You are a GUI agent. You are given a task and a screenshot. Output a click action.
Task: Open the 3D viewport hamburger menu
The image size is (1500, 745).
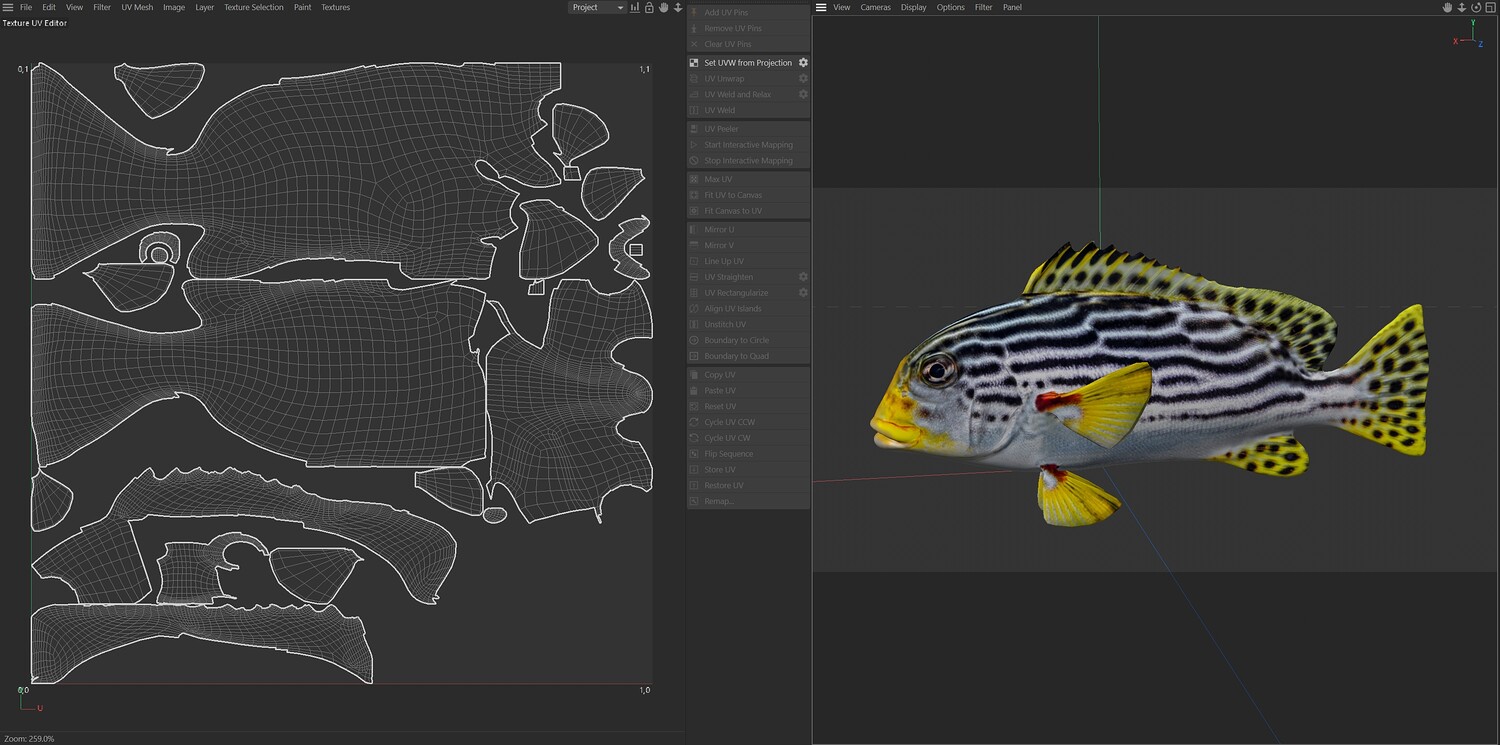[x=821, y=7]
